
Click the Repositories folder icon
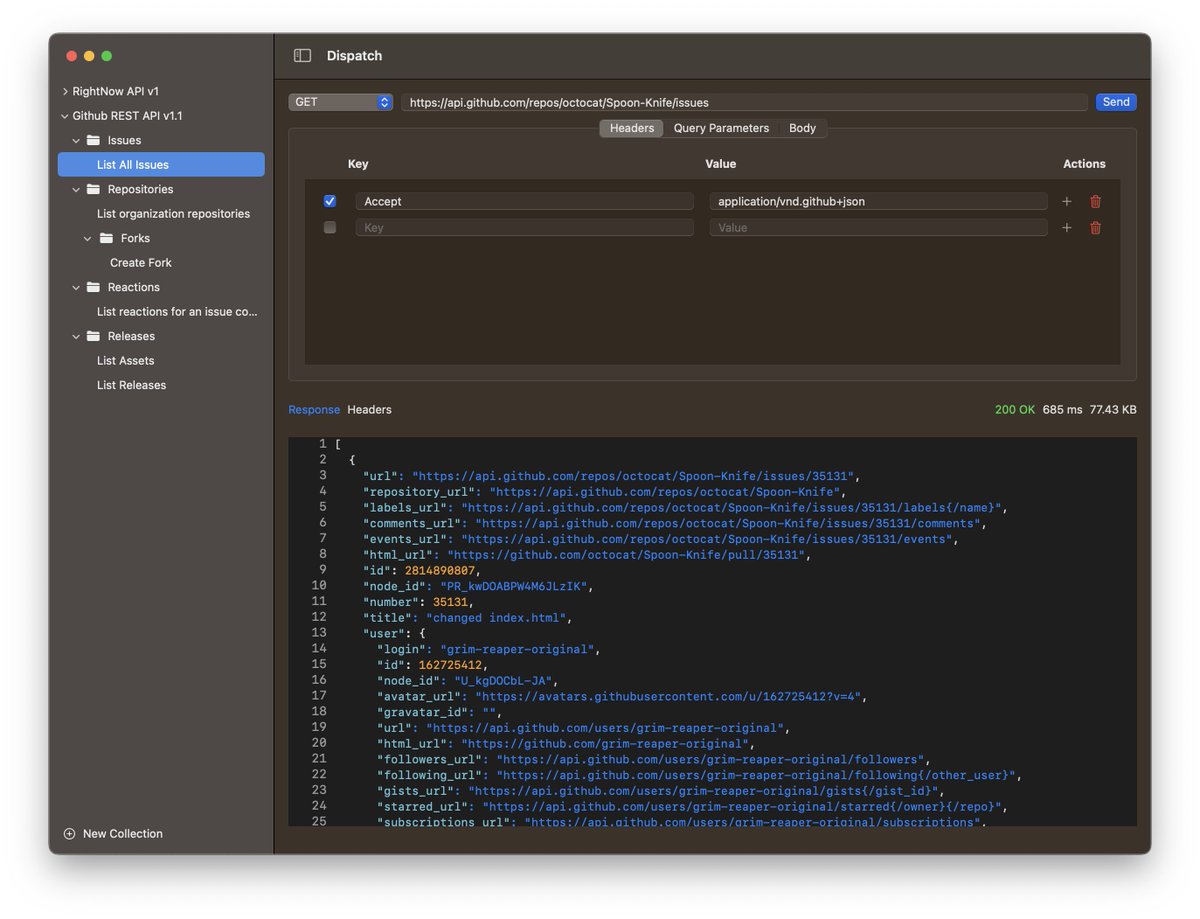click(x=91, y=189)
